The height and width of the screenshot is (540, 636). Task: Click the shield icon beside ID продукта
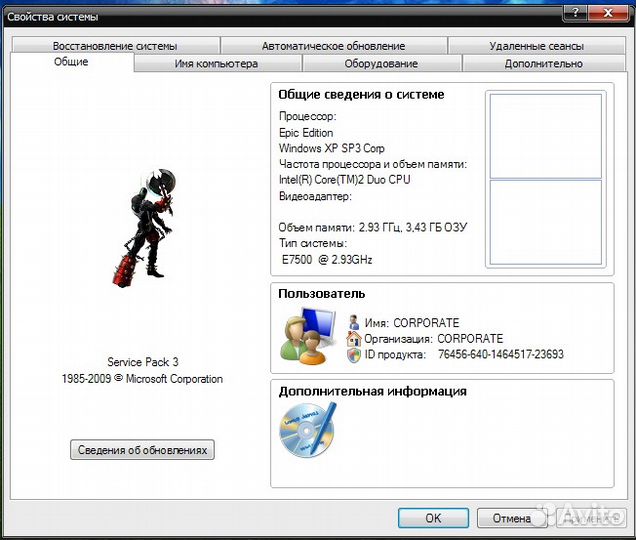point(354,355)
